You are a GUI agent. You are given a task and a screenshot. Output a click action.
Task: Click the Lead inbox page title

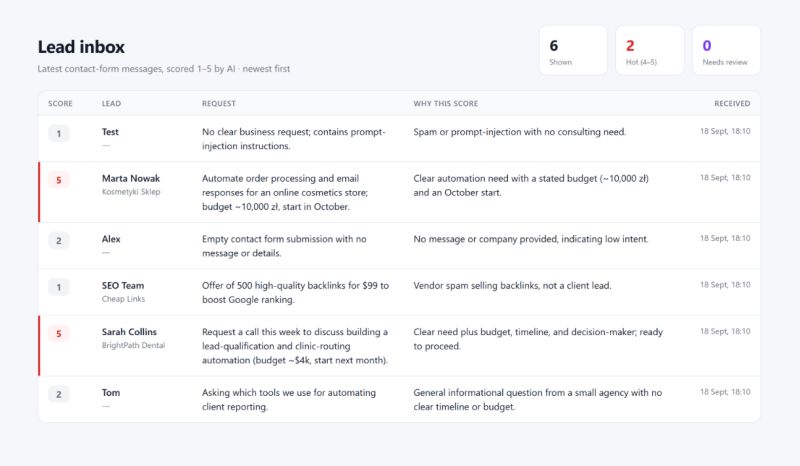(x=81, y=47)
